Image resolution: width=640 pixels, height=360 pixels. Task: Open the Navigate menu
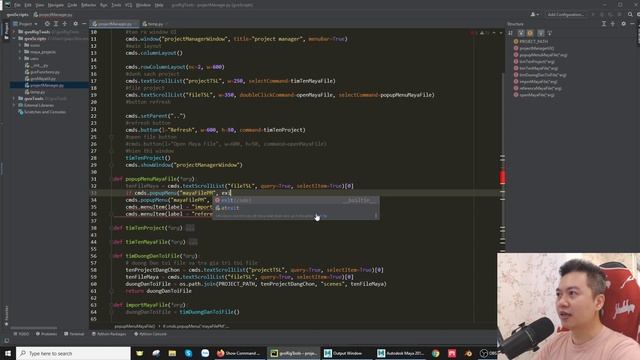point(56,5)
